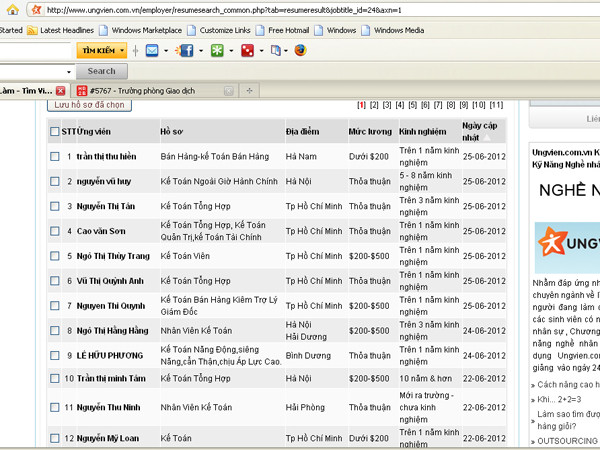Click the green asterisk toolbar icon
The image size is (600, 450).
click(x=218, y=50)
